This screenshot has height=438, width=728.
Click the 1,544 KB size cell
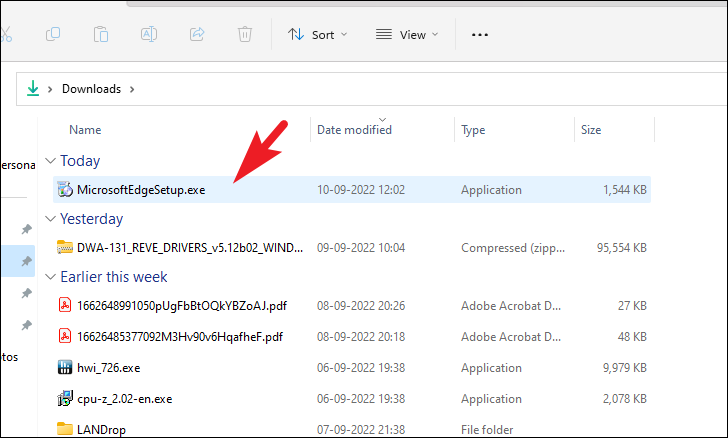(x=624, y=190)
